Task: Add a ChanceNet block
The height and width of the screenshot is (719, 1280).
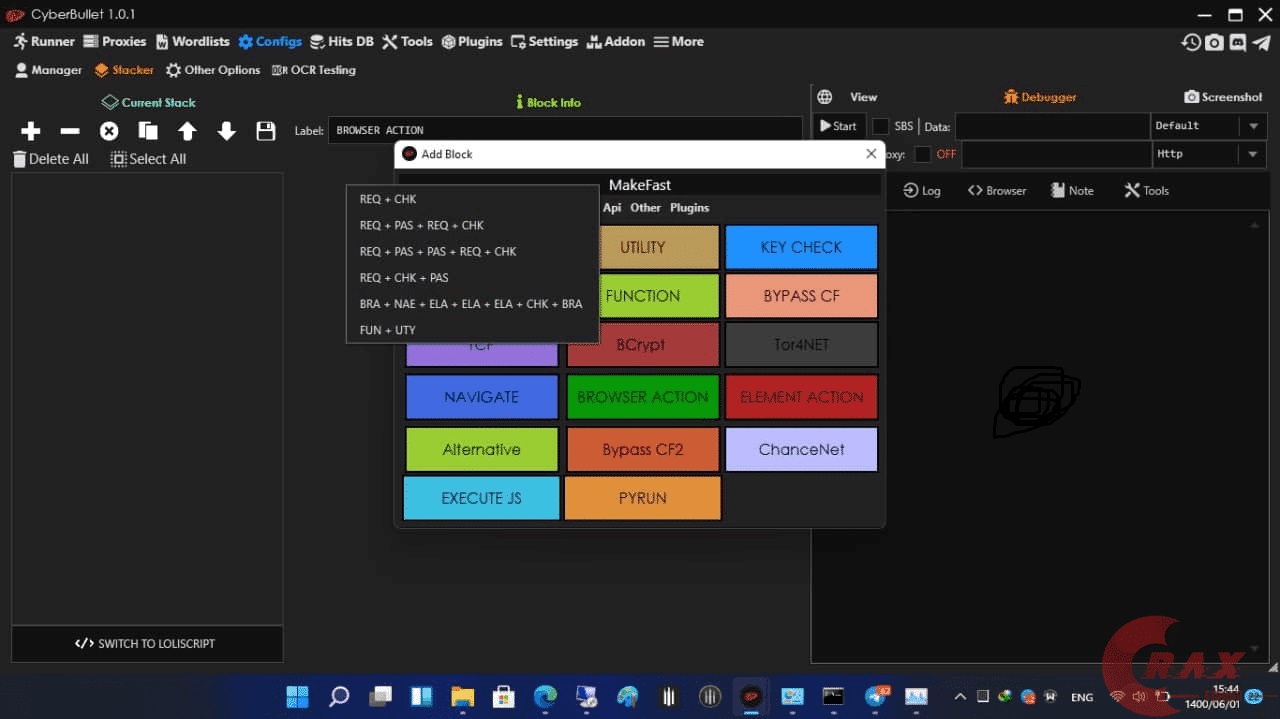Action: 801,450
